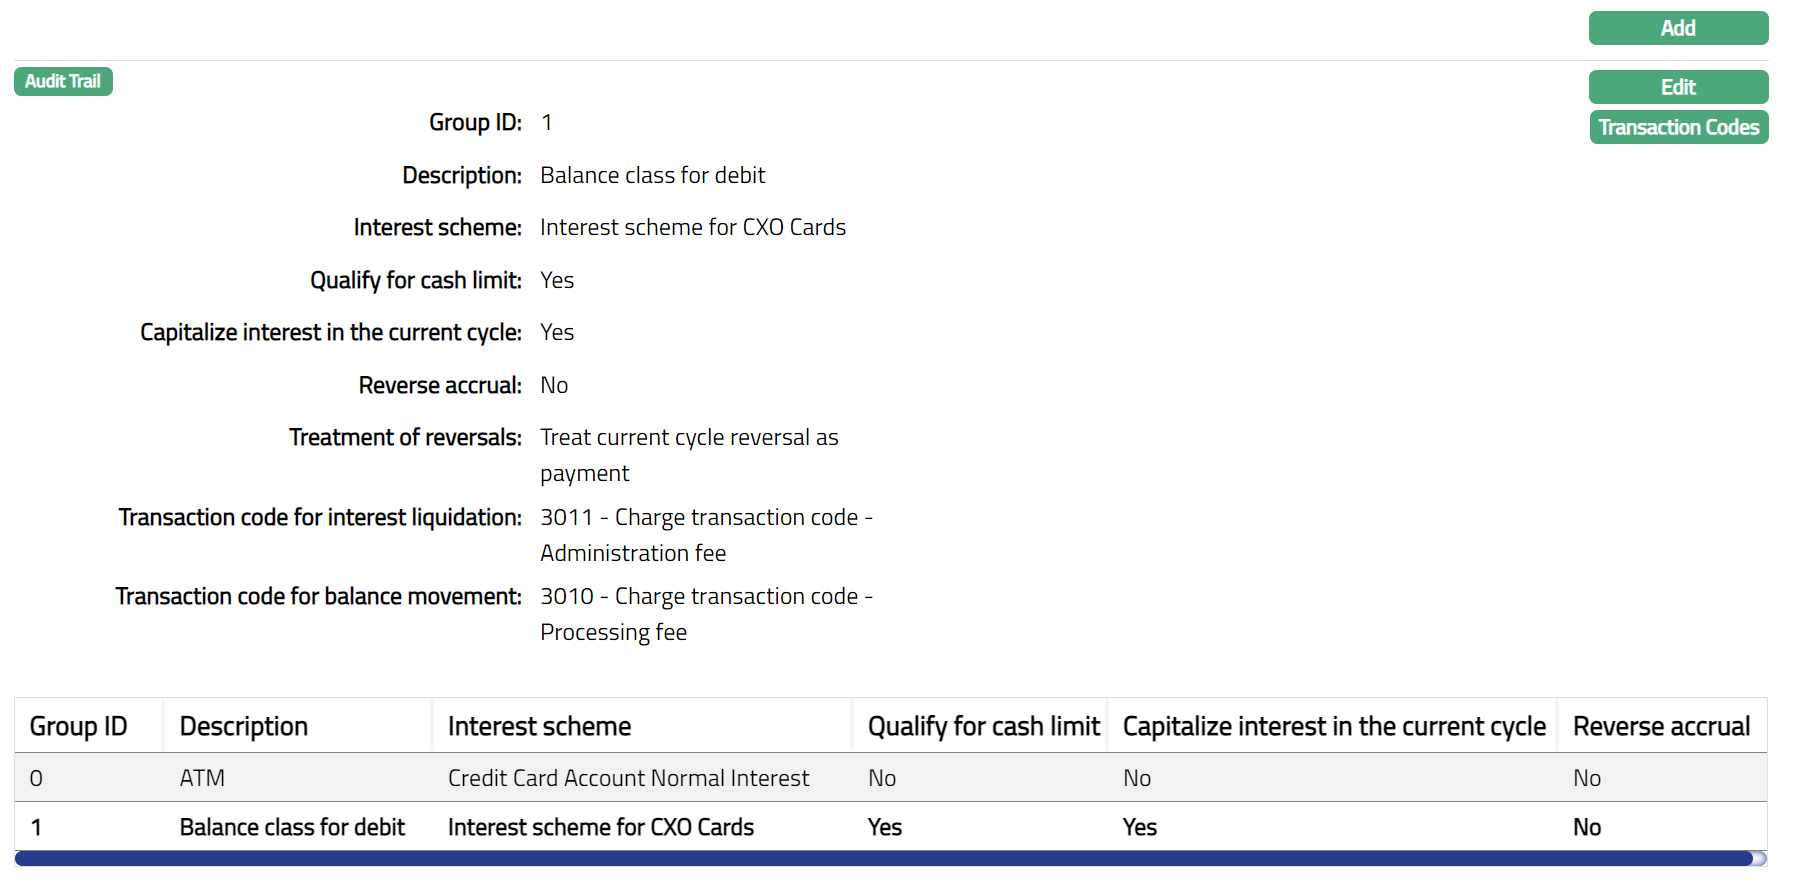Click Group ID 1 cell in table
The image size is (1801, 889).
pyautogui.click(x=36, y=827)
